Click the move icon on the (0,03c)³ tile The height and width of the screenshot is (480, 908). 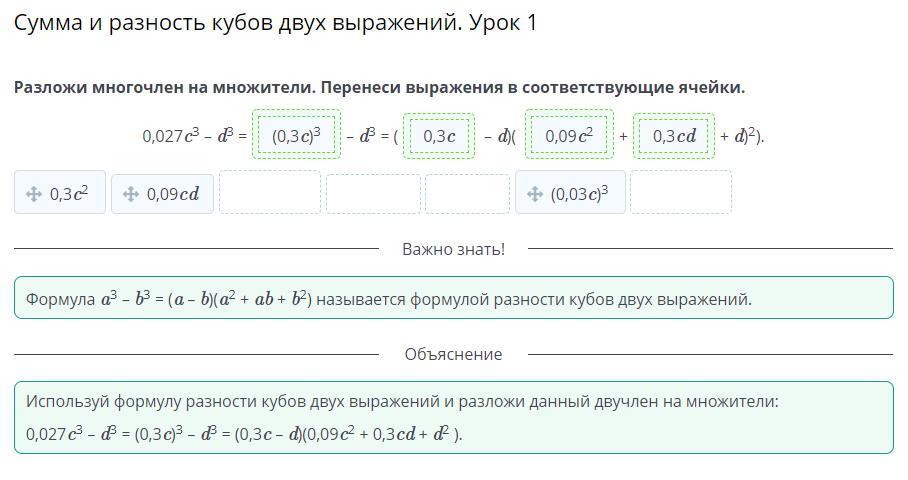[534, 194]
